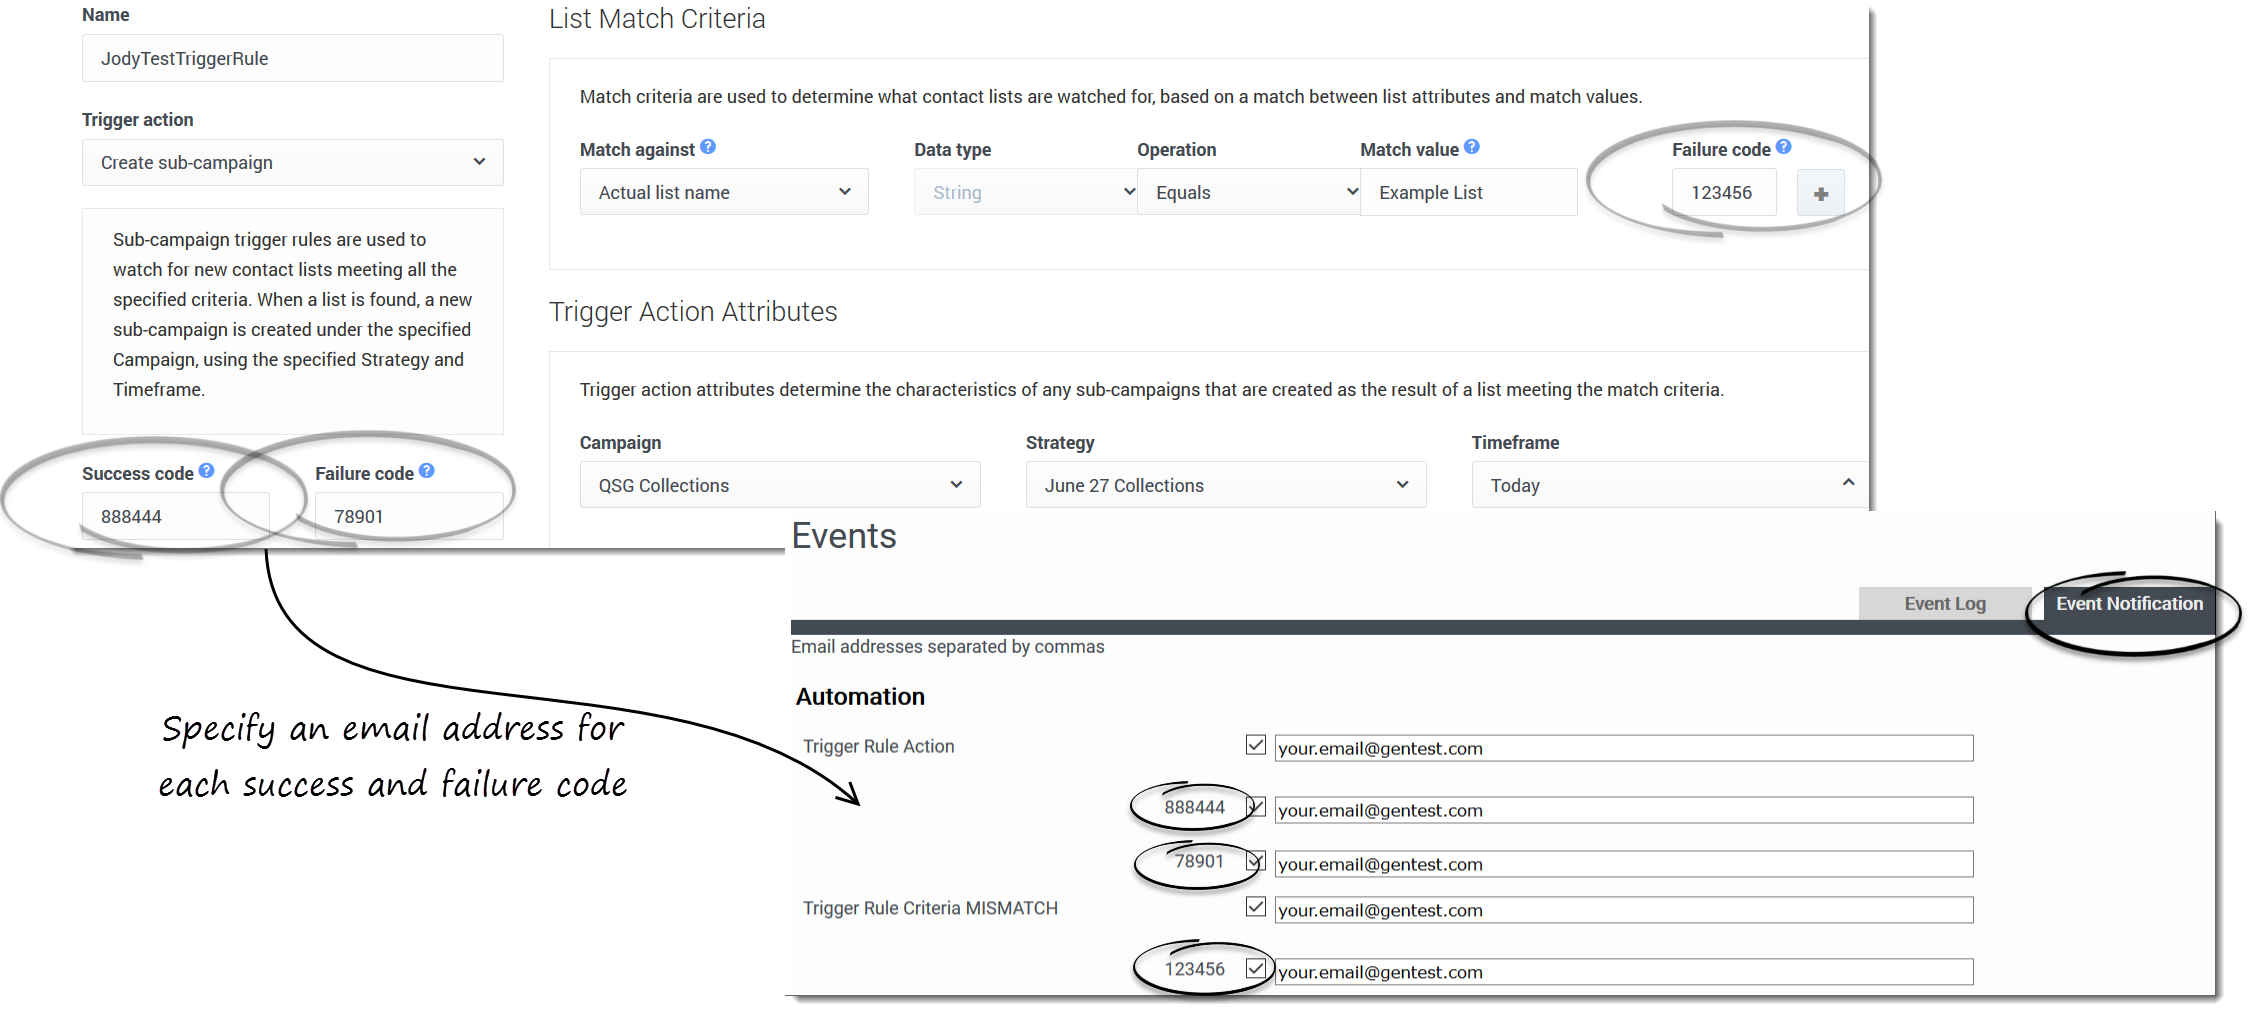Click help icon beside List Match Failure code
This screenshot has height=1011, width=2256.
(x=1784, y=147)
